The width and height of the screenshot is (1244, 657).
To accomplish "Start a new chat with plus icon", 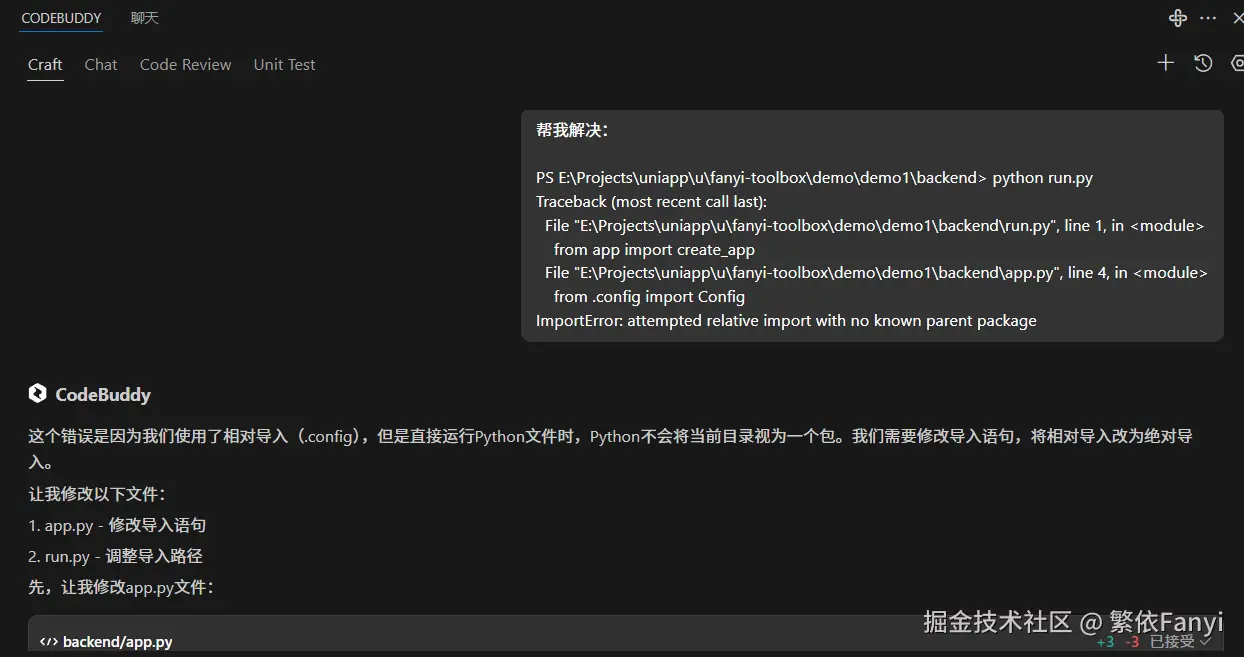I will pyautogui.click(x=1165, y=63).
